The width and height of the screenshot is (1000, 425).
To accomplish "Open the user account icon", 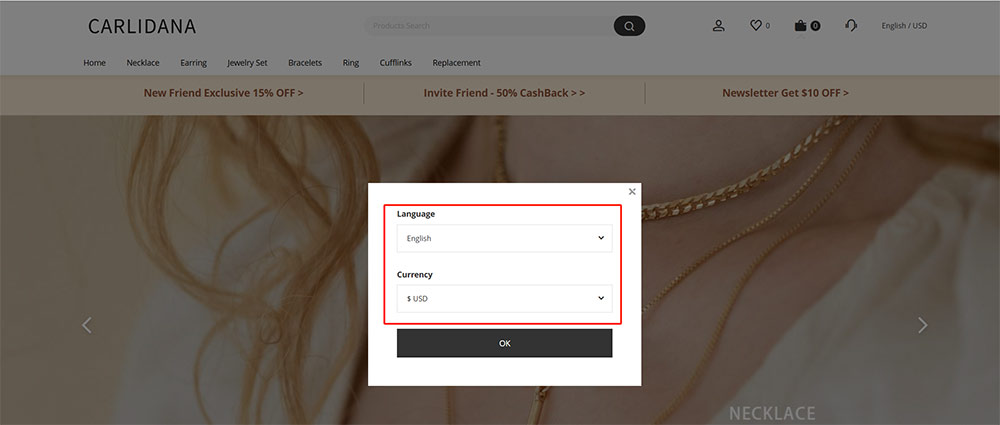I will coord(719,26).
